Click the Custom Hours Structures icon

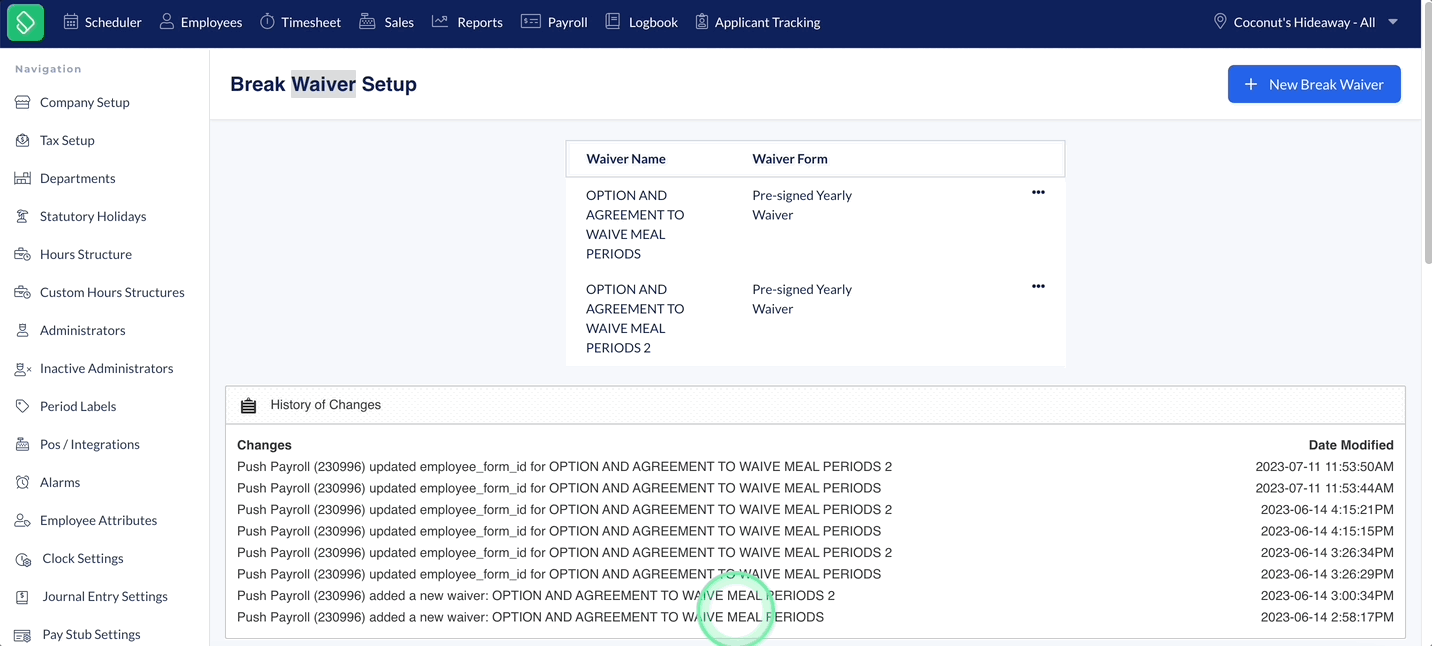(x=22, y=292)
